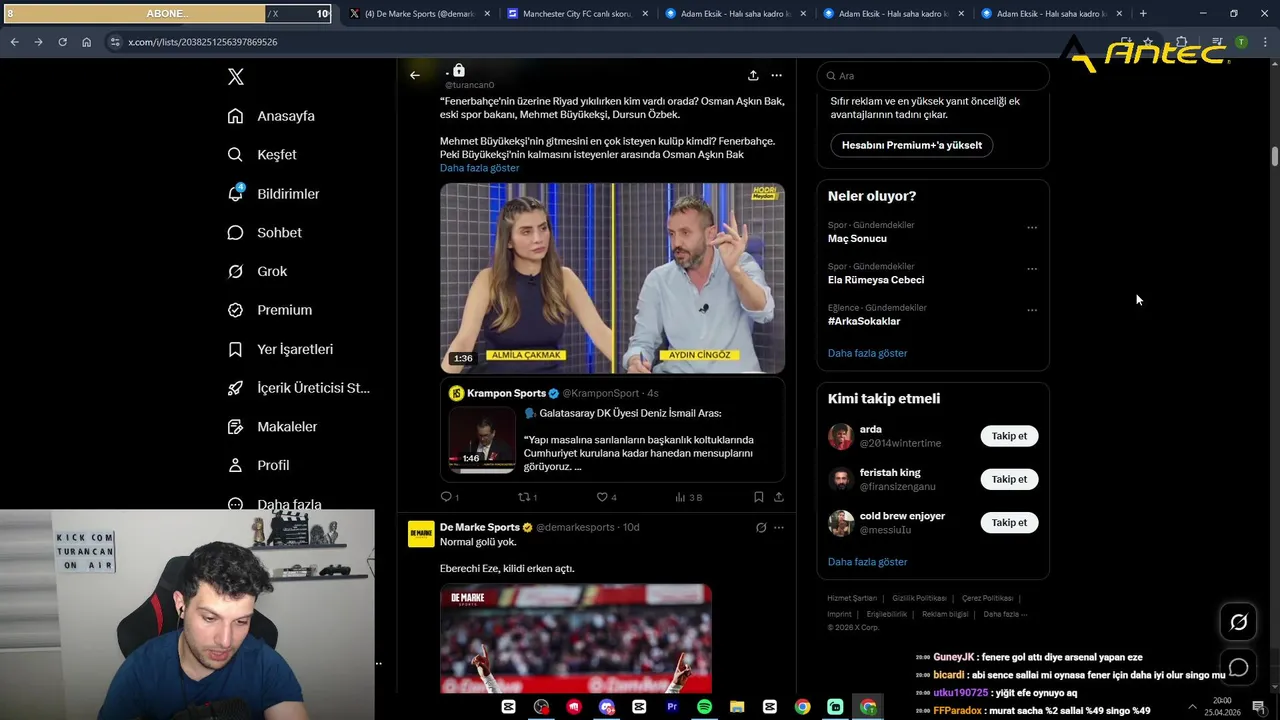Open Bildirimler notifications
The width and height of the screenshot is (1280, 720).
click(273, 194)
